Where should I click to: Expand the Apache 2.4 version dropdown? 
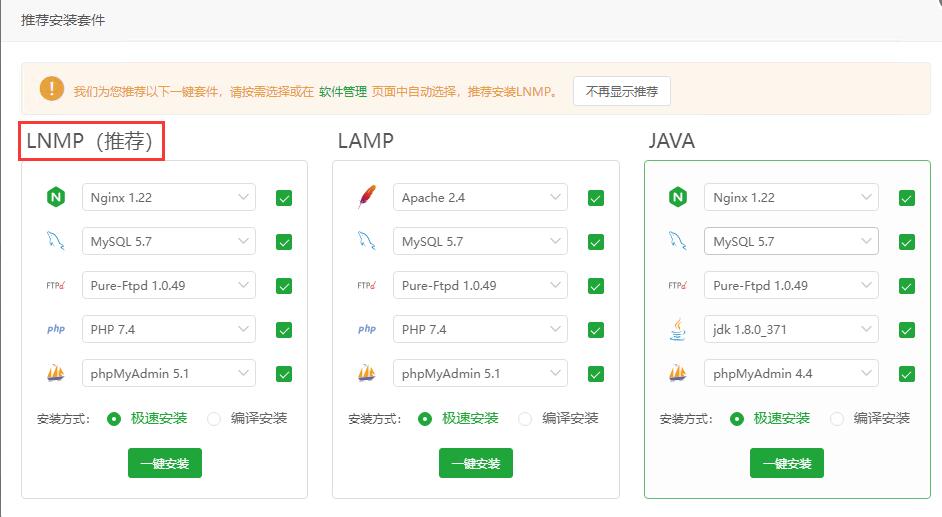click(x=480, y=198)
